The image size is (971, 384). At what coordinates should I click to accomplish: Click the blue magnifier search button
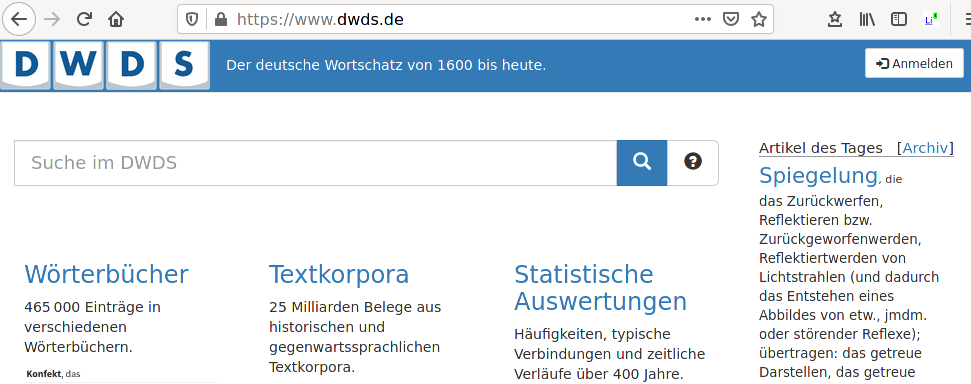(642, 162)
